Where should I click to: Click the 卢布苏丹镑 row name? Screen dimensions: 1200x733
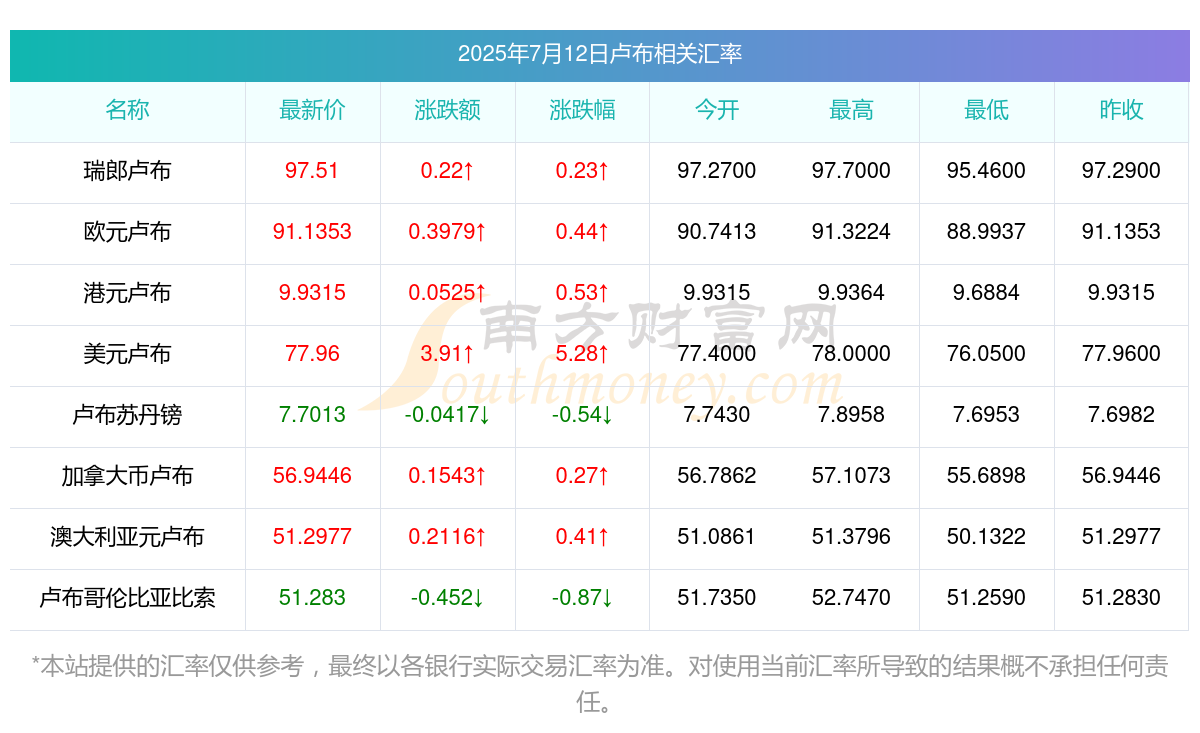(127, 415)
